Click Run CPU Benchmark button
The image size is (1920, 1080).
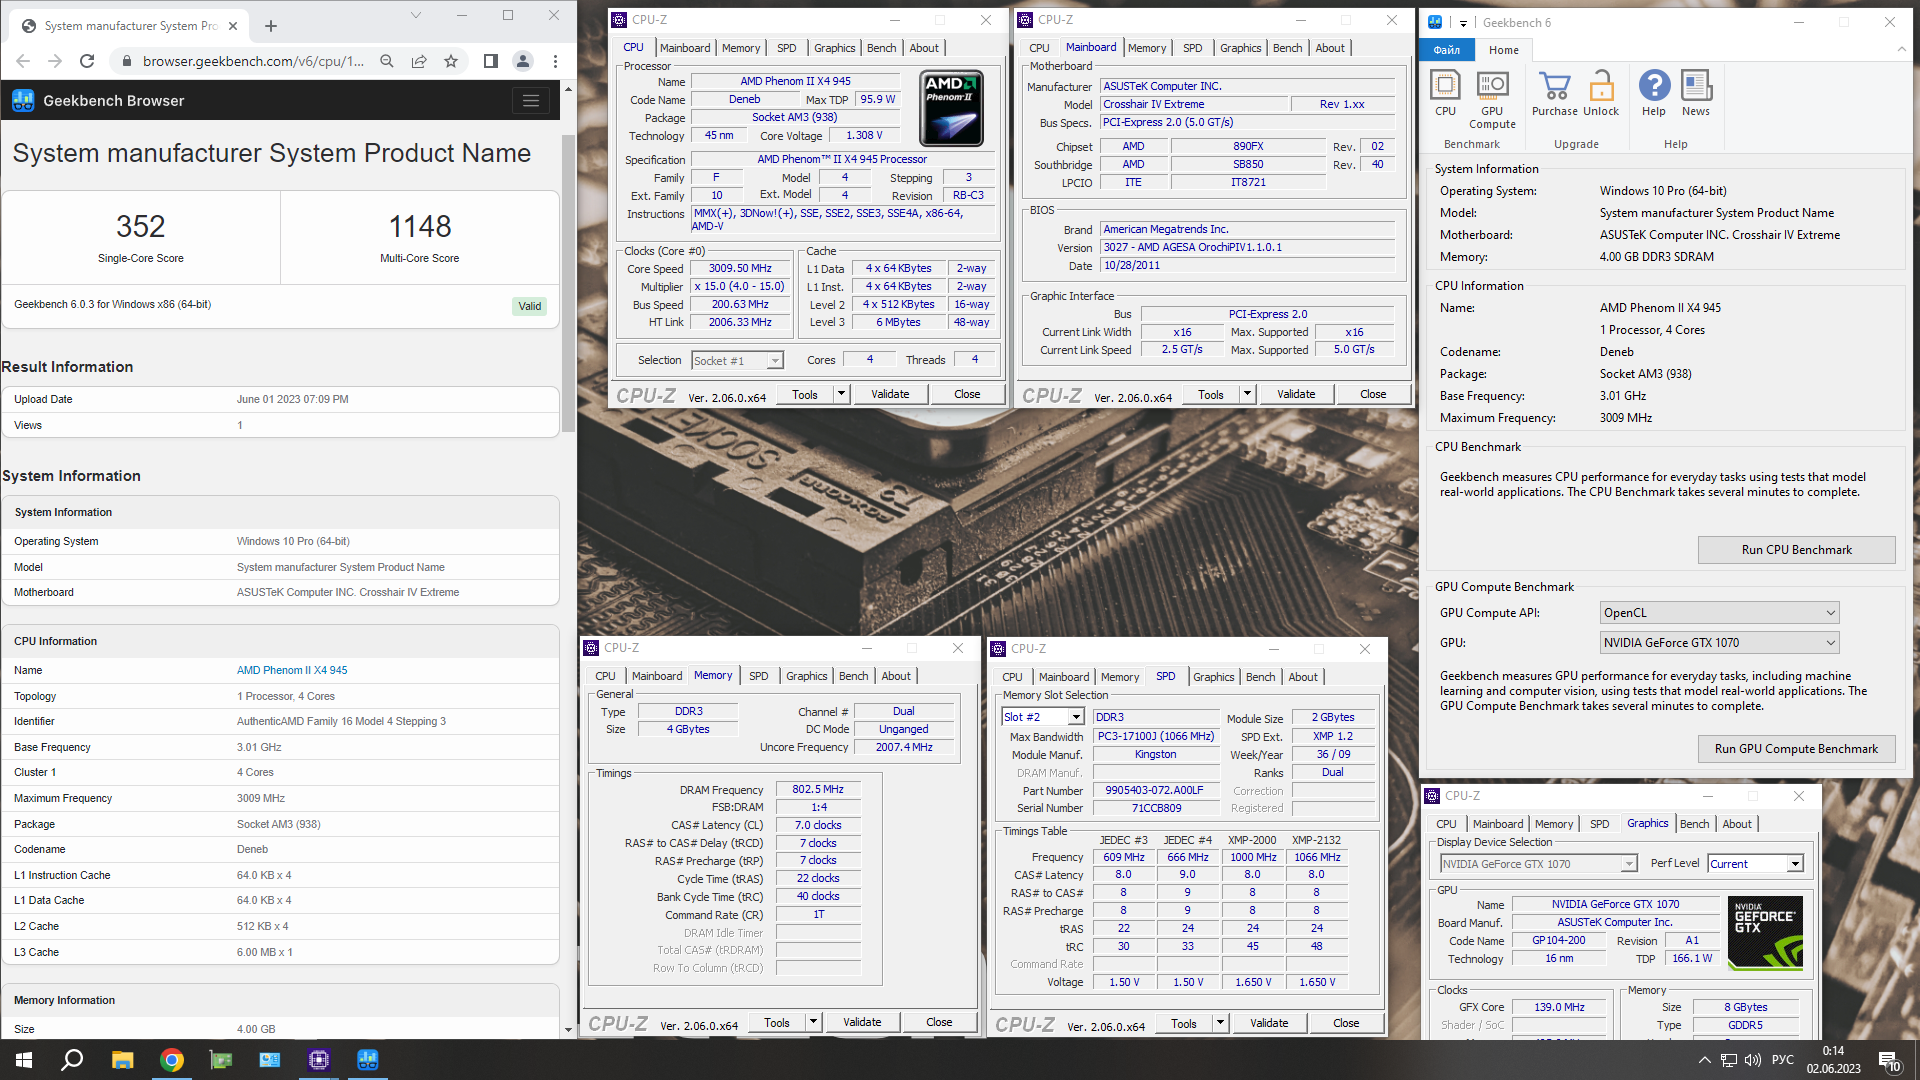pyautogui.click(x=1796, y=550)
